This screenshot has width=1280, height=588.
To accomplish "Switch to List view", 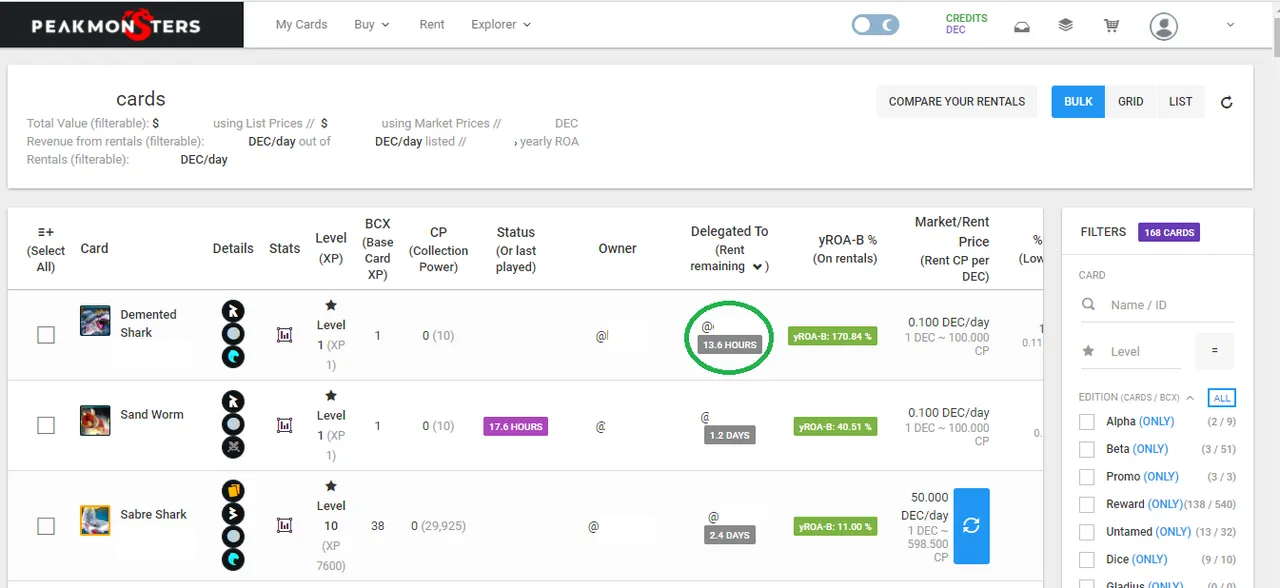I will click(1181, 101).
